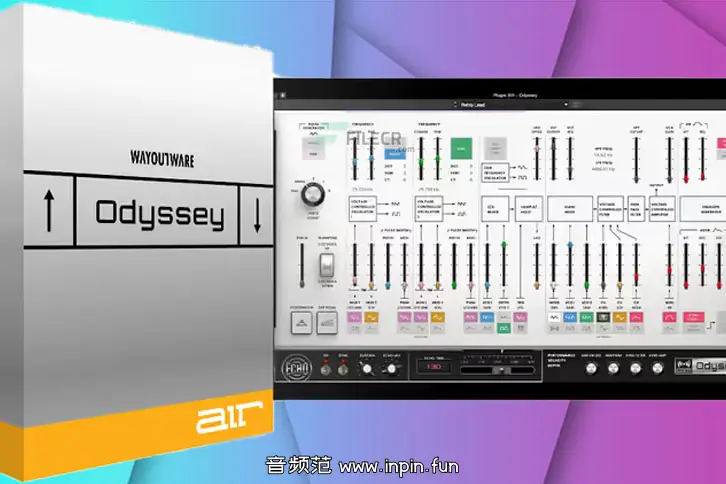726x484 pixels.
Task: Adjust oscillator 1 Coarse frequency slider
Action: (x=355, y=158)
